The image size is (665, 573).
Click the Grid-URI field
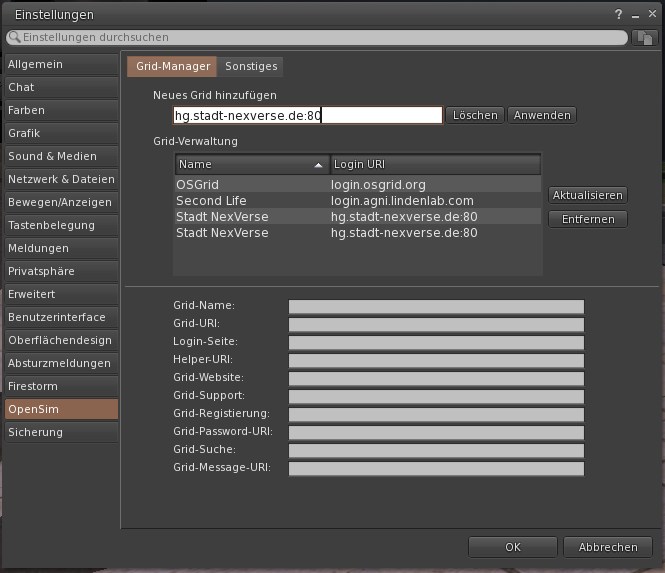pyautogui.click(x=436, y=324)
